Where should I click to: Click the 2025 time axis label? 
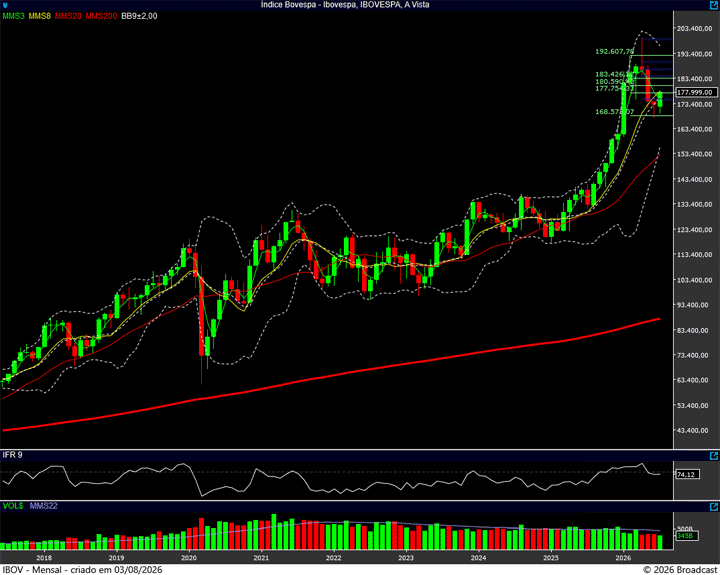[551, 558]
